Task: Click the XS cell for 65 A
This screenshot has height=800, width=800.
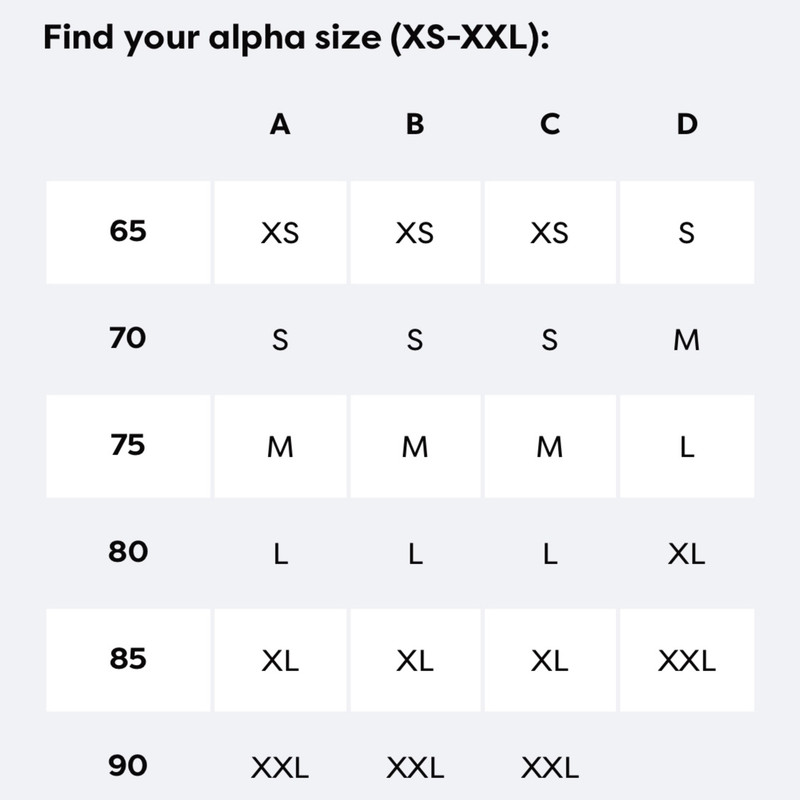Action: pyautogui.click(x=280, y=233)
